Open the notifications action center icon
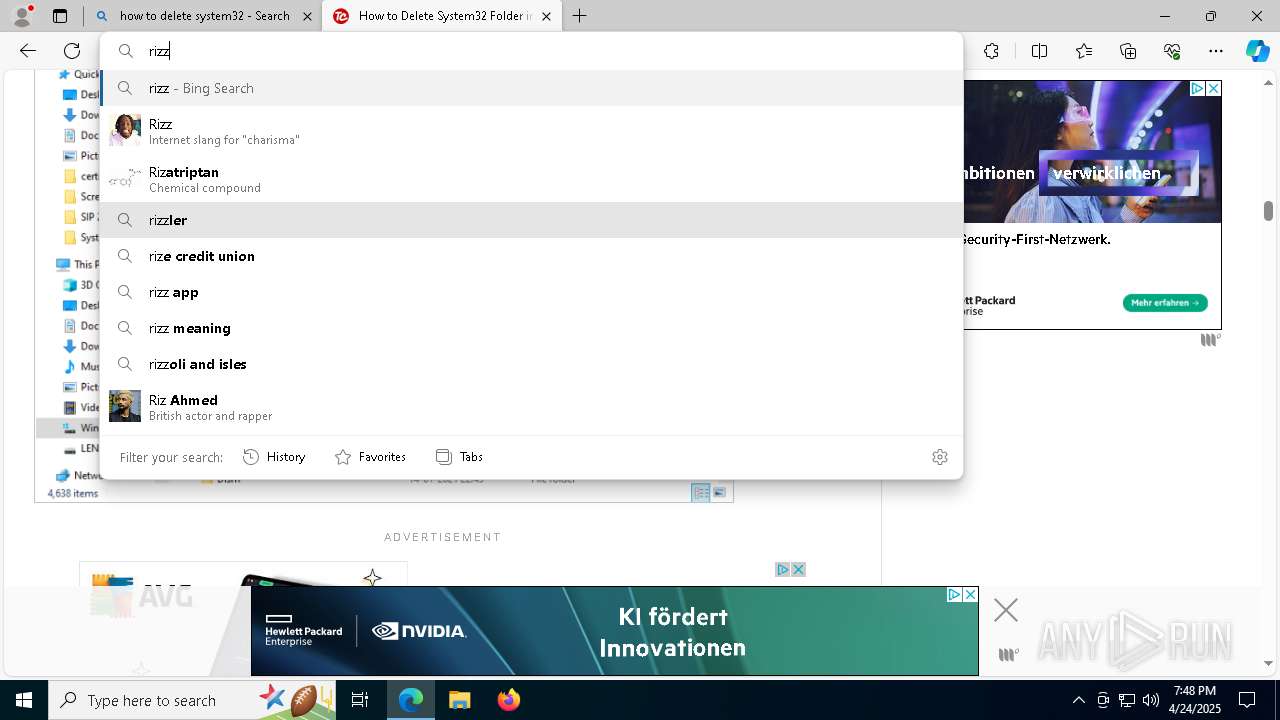This screenshot has width=1280, height=720. click(1247, 700)
